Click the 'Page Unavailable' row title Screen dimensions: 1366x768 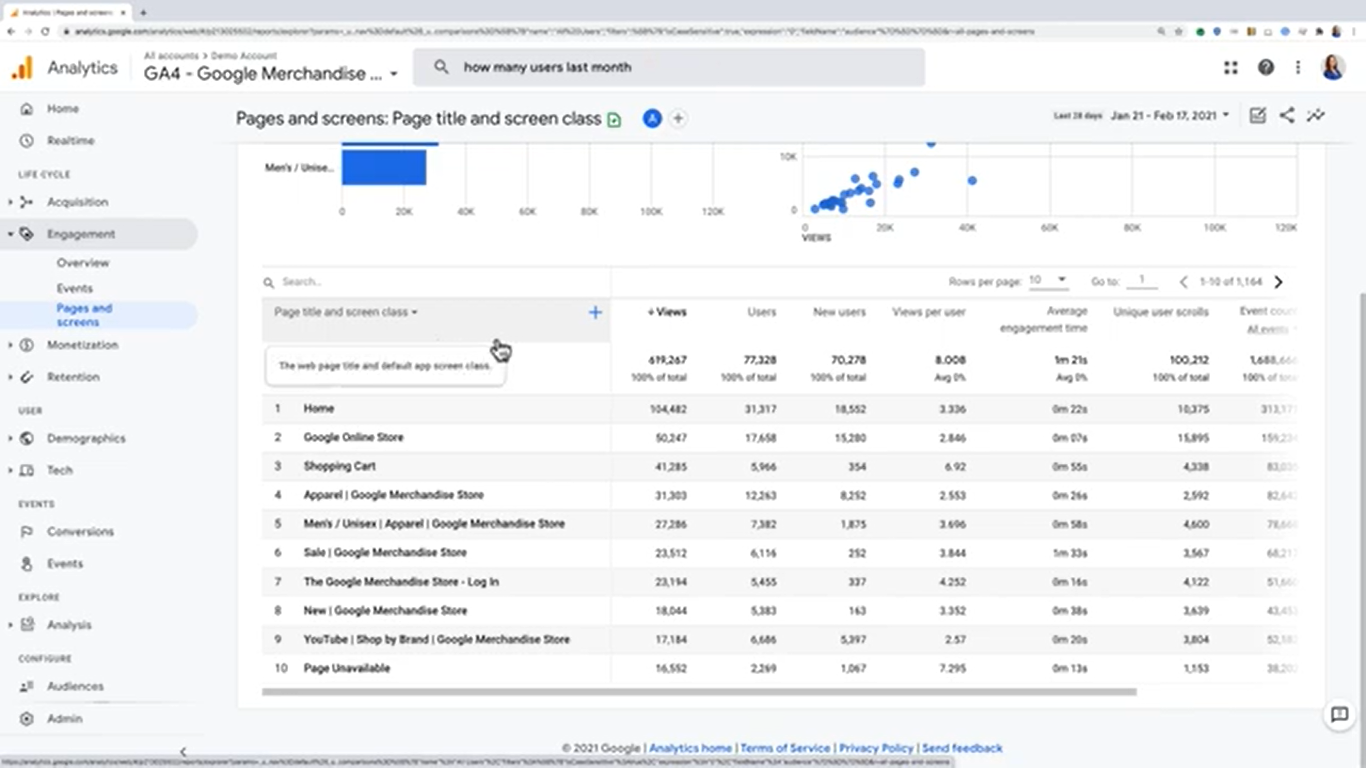click(347, 668)
